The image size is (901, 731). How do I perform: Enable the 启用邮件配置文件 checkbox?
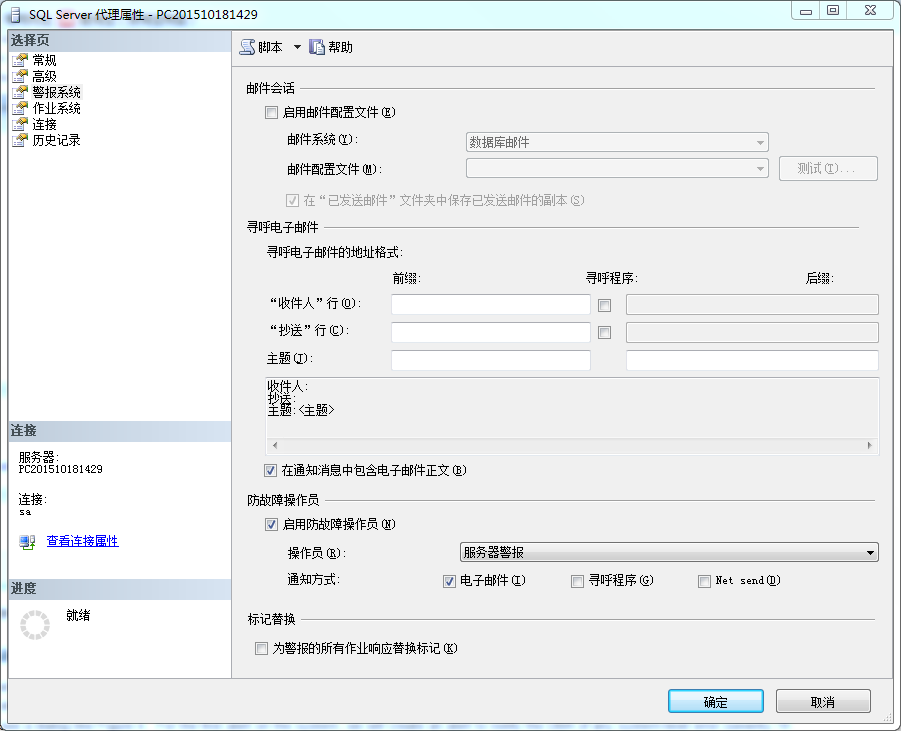[x=271, y=113]
